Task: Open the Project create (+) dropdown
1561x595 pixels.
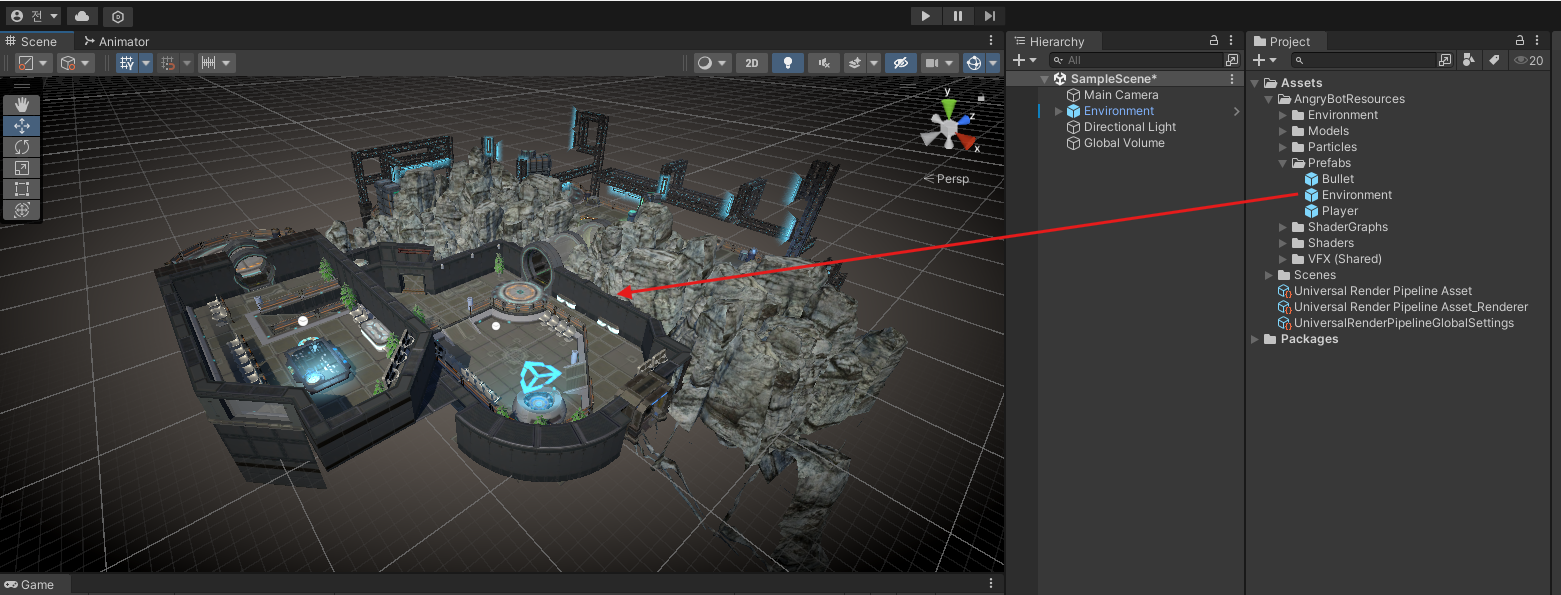Action: tap(1265, 60)
